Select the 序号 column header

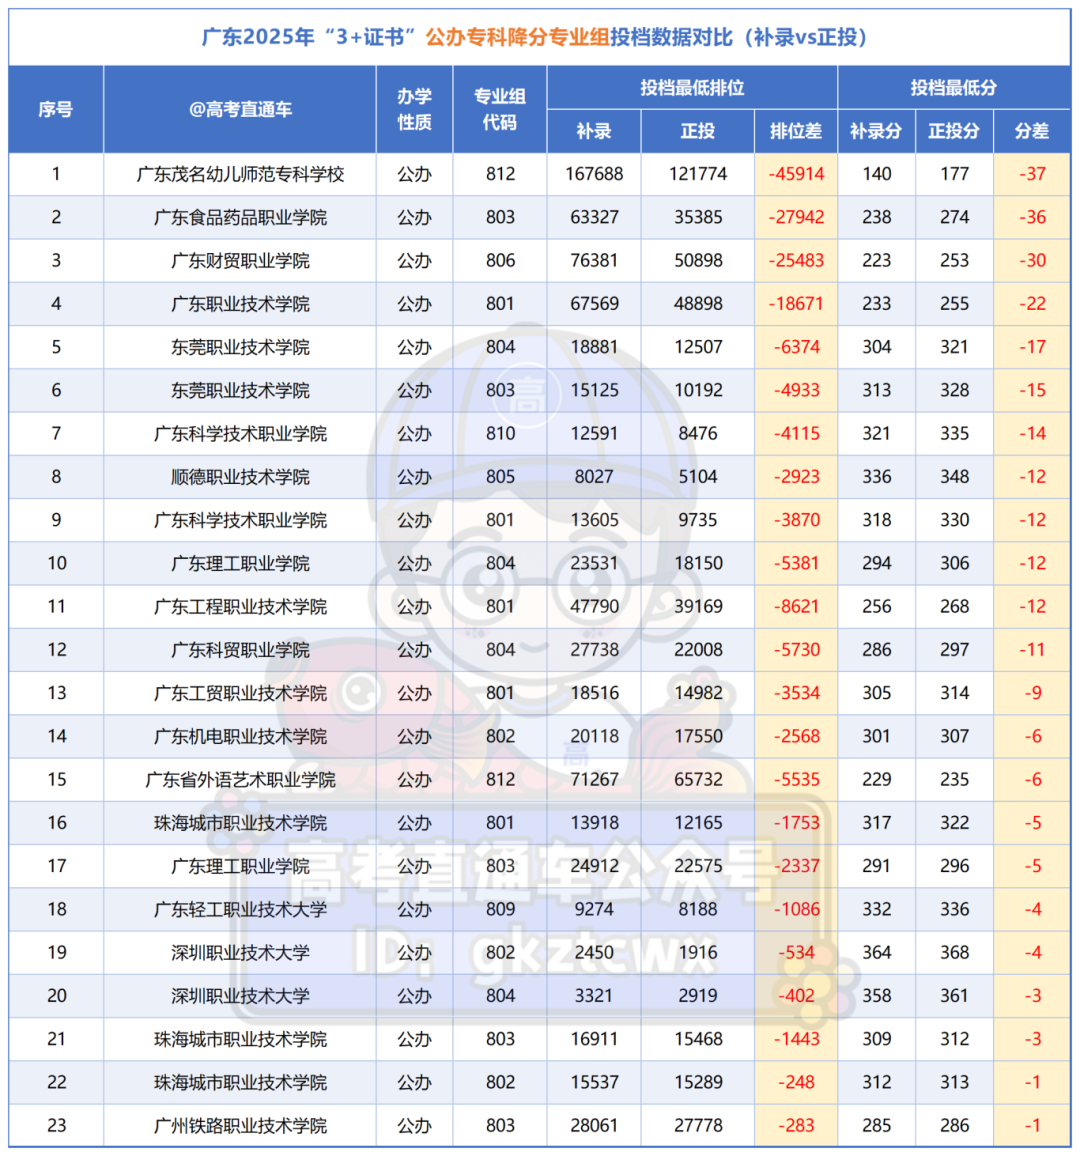(x=55, y=109)
